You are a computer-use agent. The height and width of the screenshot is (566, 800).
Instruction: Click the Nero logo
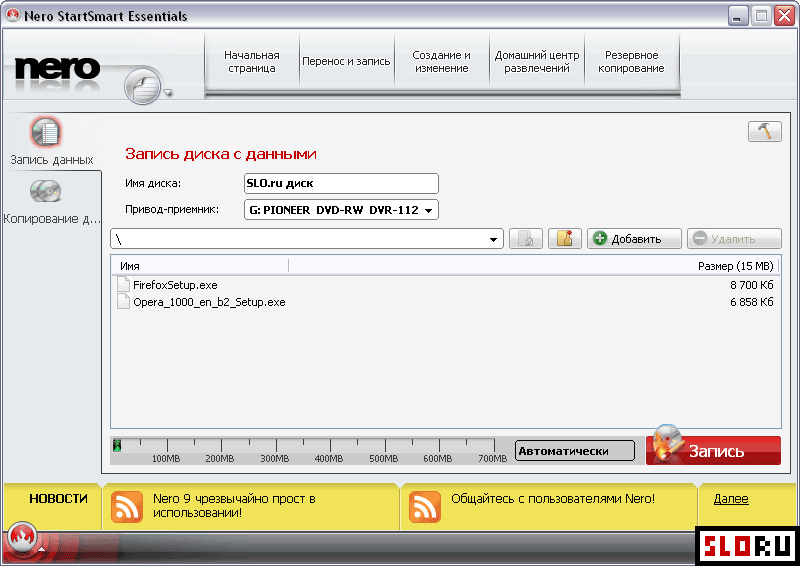pyautogui.click(x=57, y=70)
